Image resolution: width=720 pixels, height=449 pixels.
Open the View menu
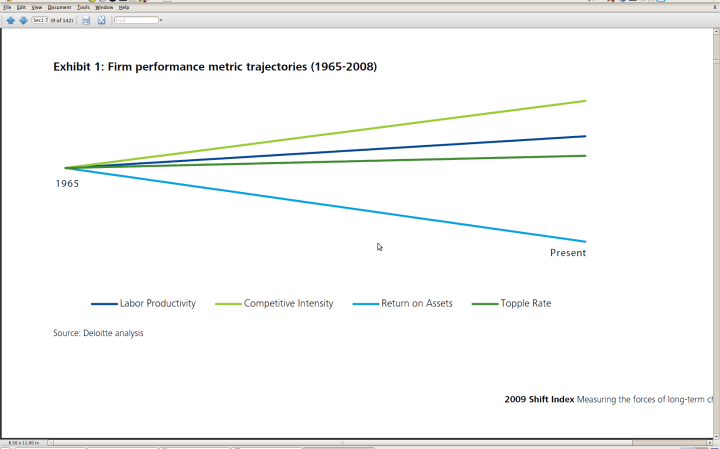tap(36, 7)
